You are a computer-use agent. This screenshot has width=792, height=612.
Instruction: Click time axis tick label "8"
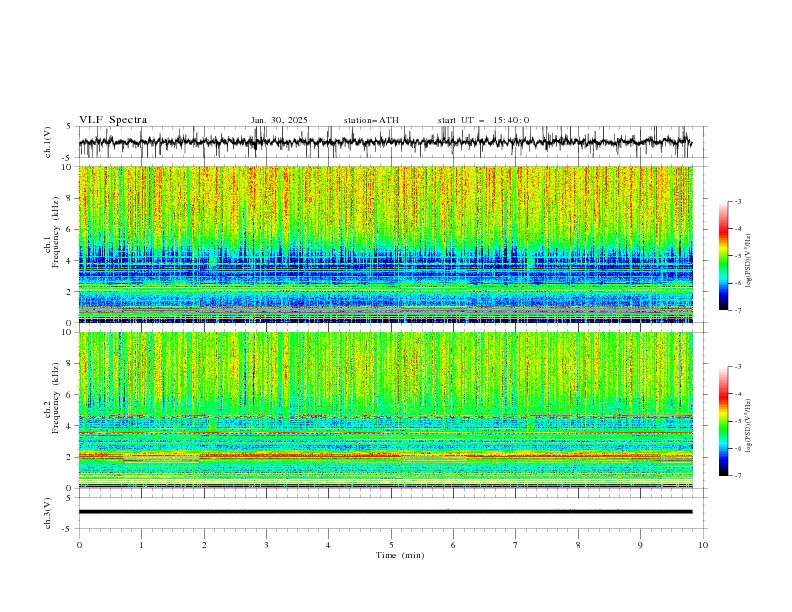tap(578, 545)
